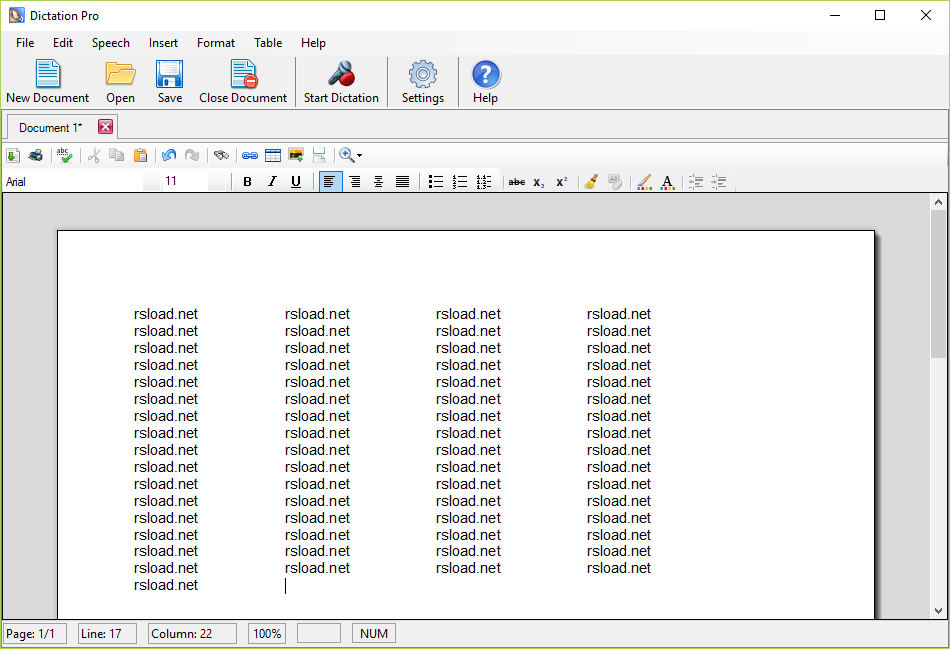Open the Arial font name dropdown
Viewport: 950px width, 649px height.
tap(151, 182)
